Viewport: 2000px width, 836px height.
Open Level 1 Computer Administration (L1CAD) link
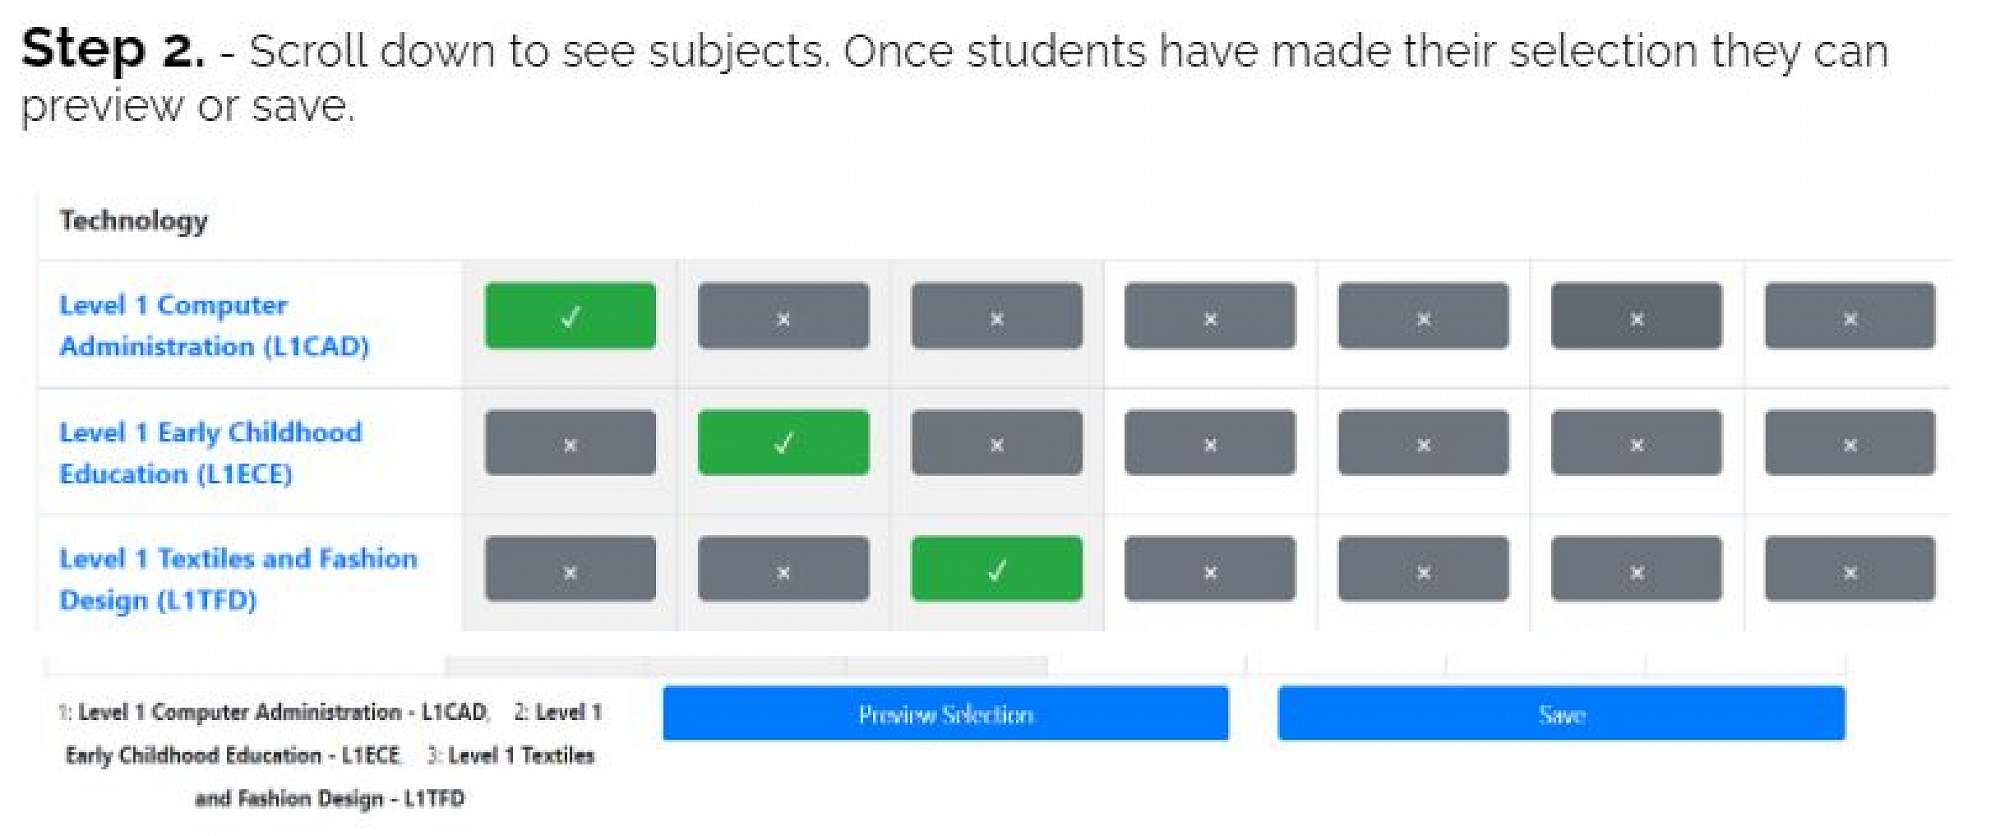pos(214,325)
